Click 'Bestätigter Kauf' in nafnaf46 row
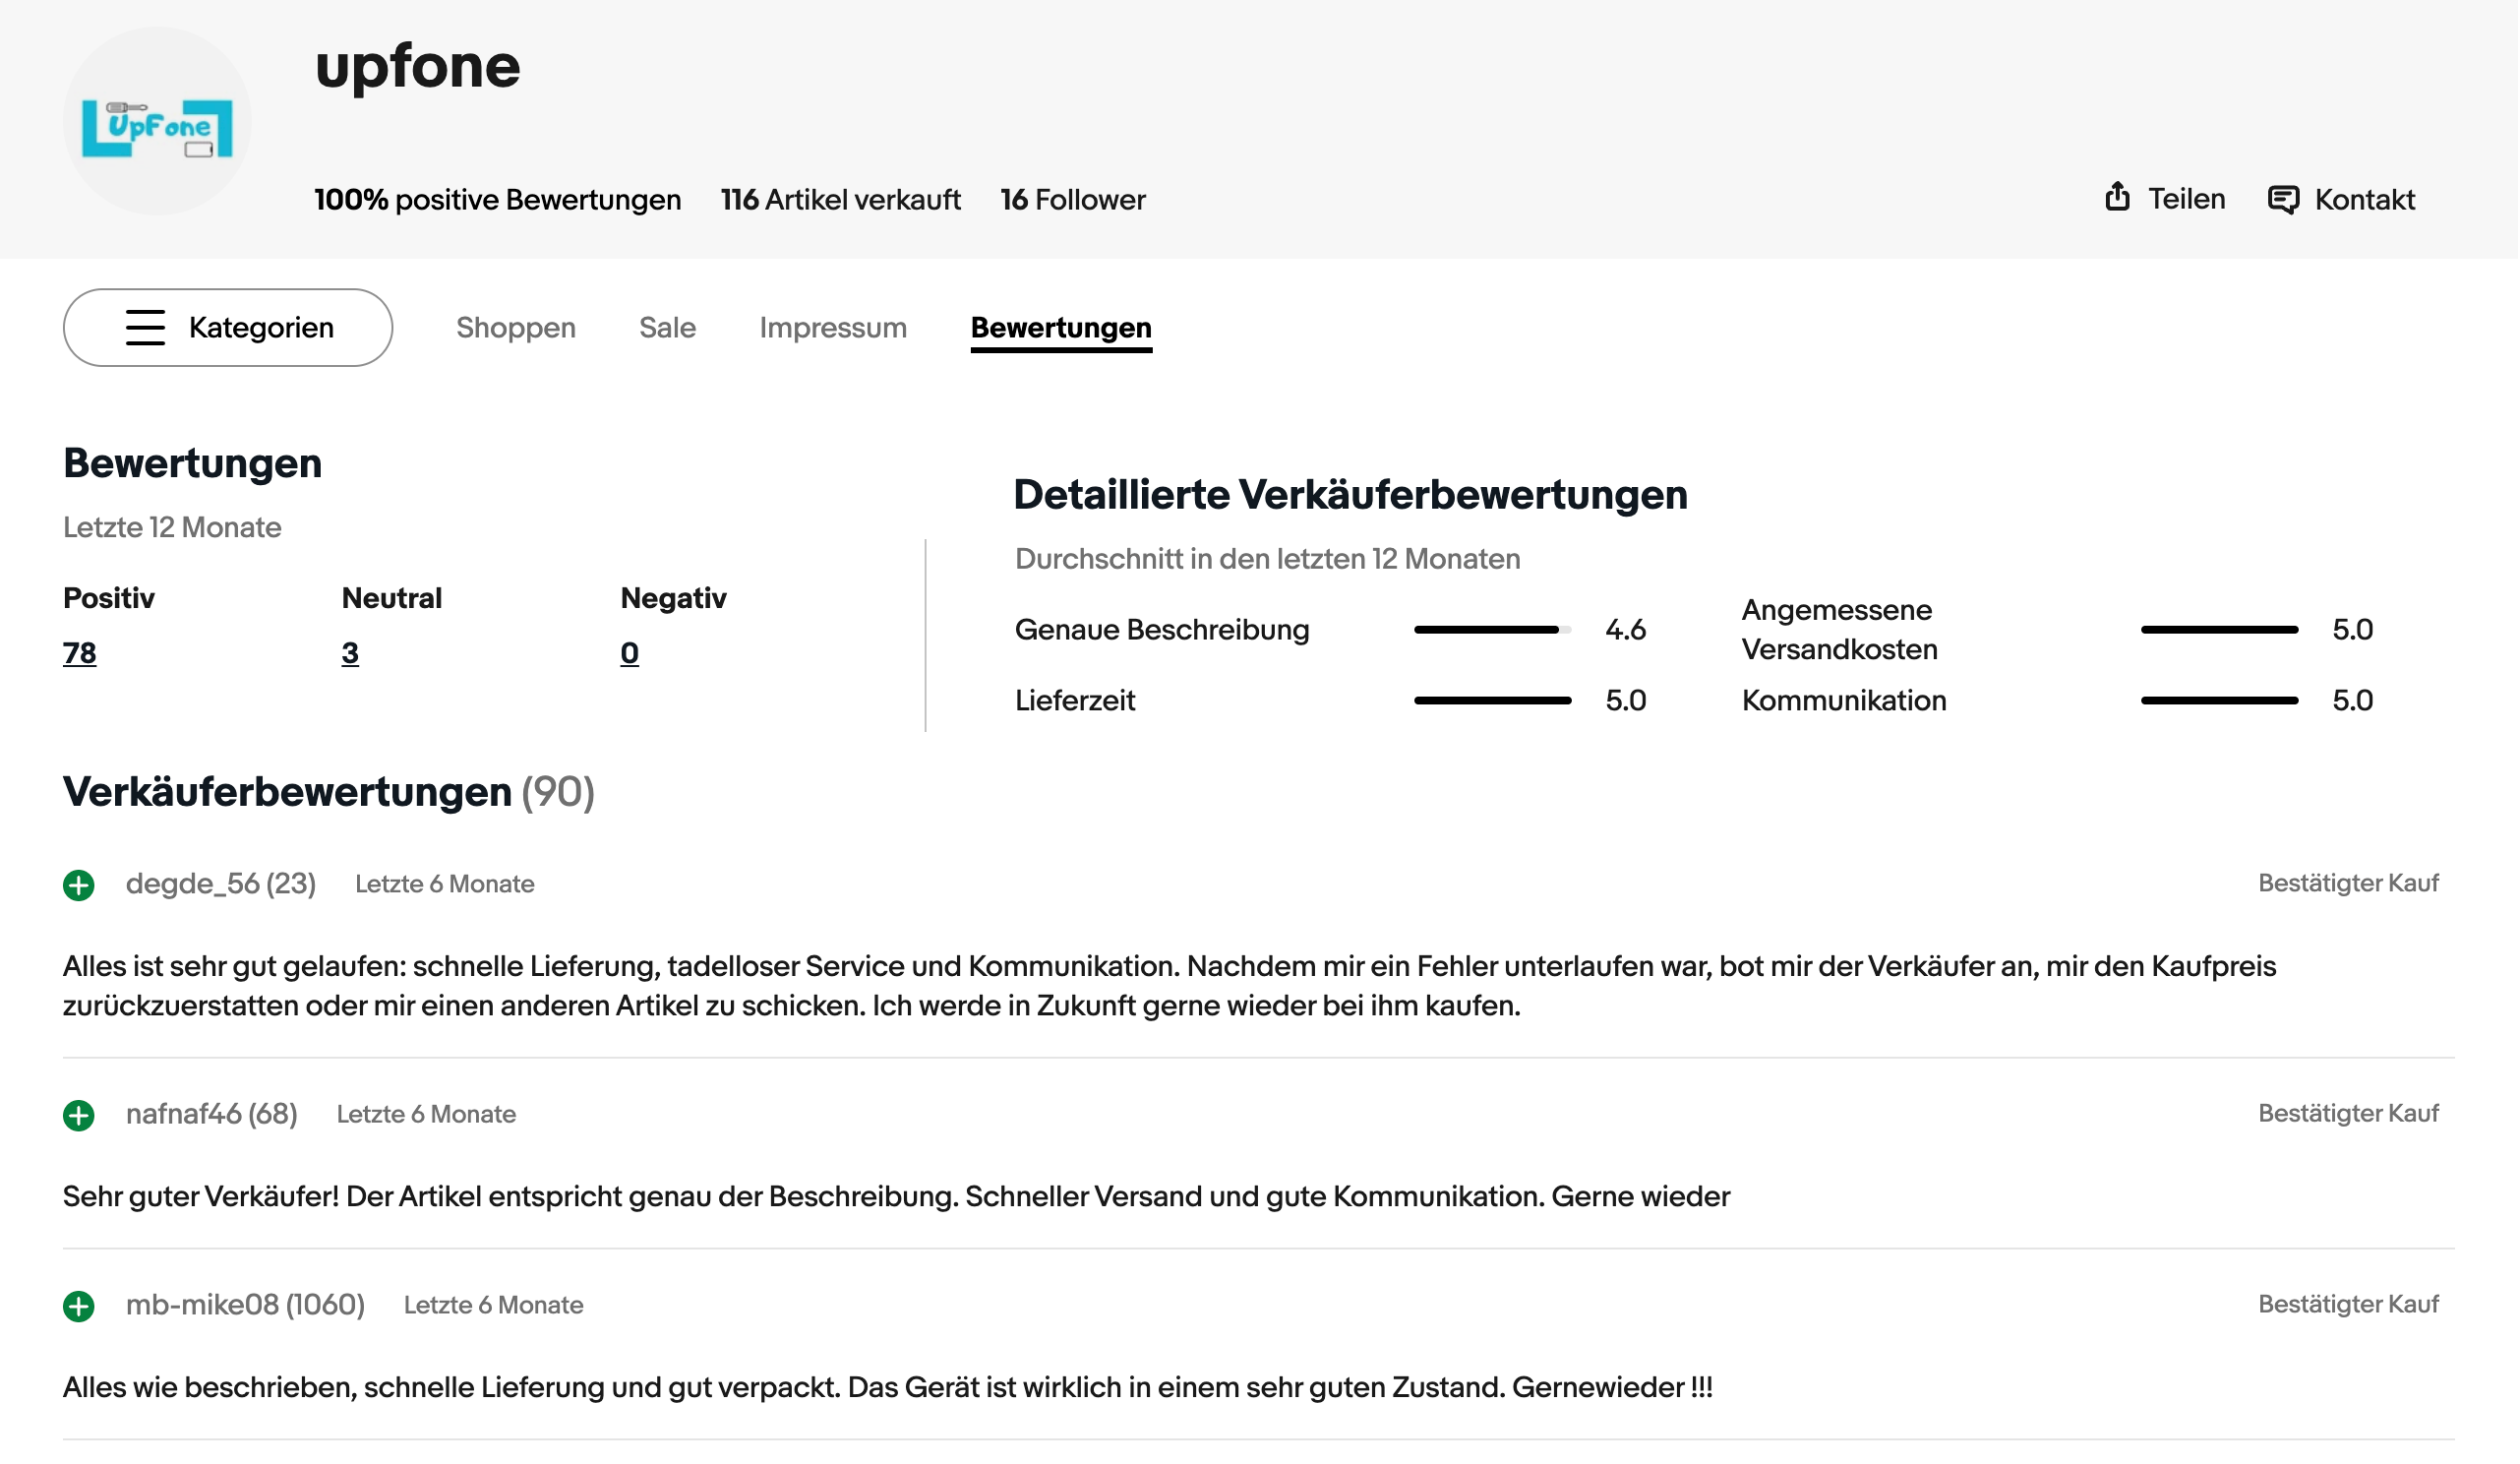The width and height of the screenshot is (2520, 1464). (2350, 1114)
